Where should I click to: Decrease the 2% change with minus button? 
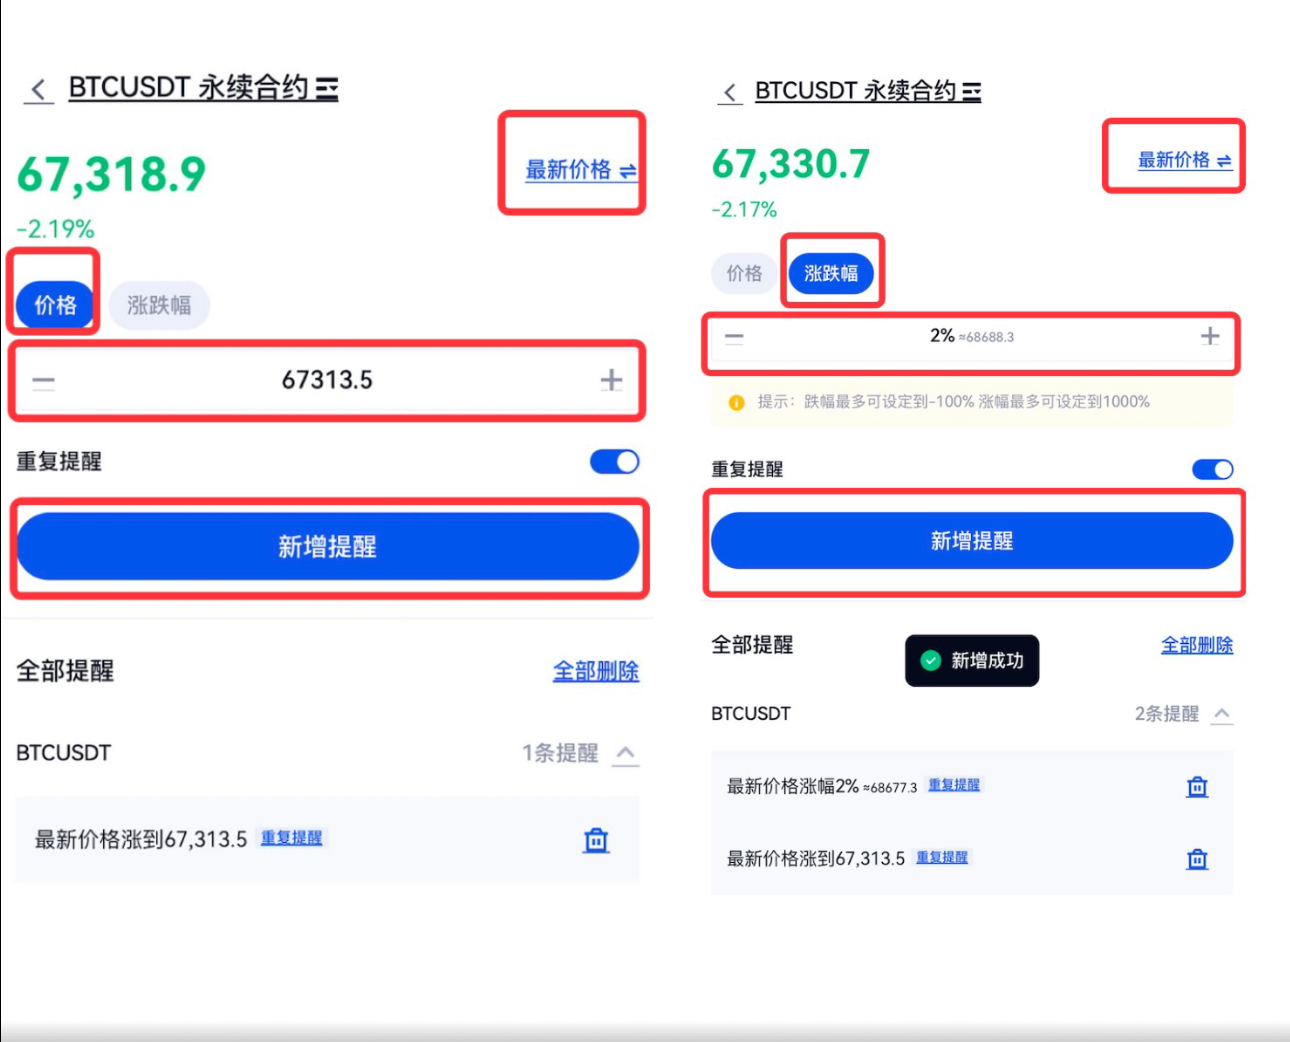[x=734, y=338]
